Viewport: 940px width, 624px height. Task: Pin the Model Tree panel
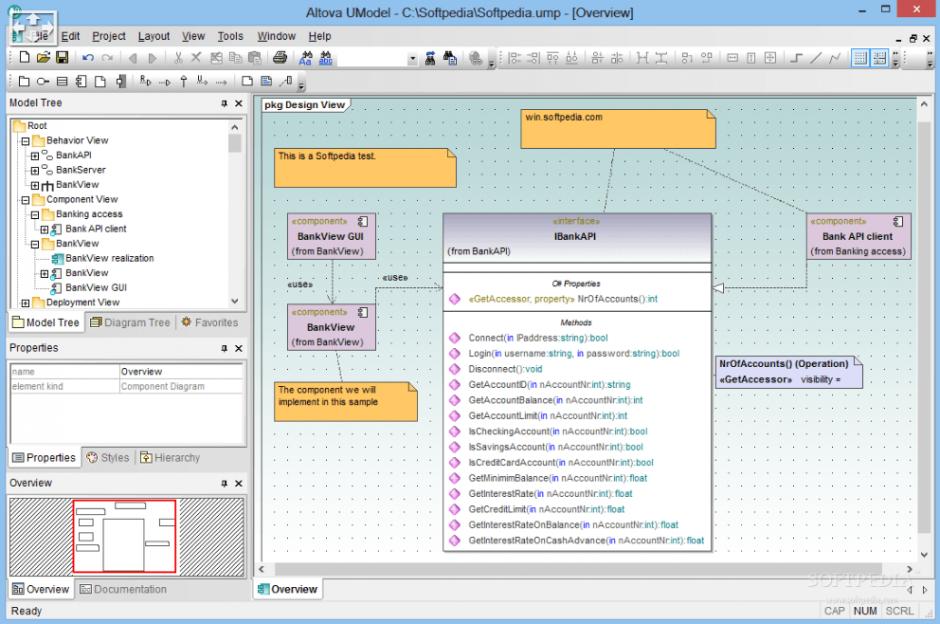(x=224, y=103)
